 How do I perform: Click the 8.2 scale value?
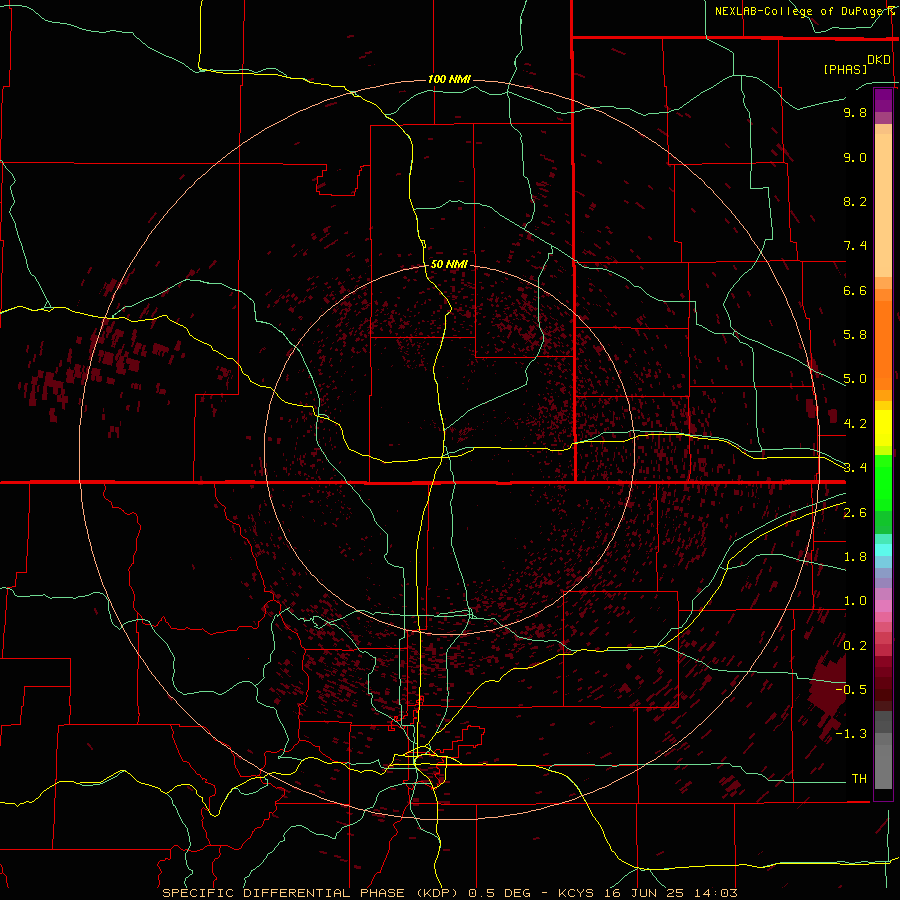coord(855,201)
